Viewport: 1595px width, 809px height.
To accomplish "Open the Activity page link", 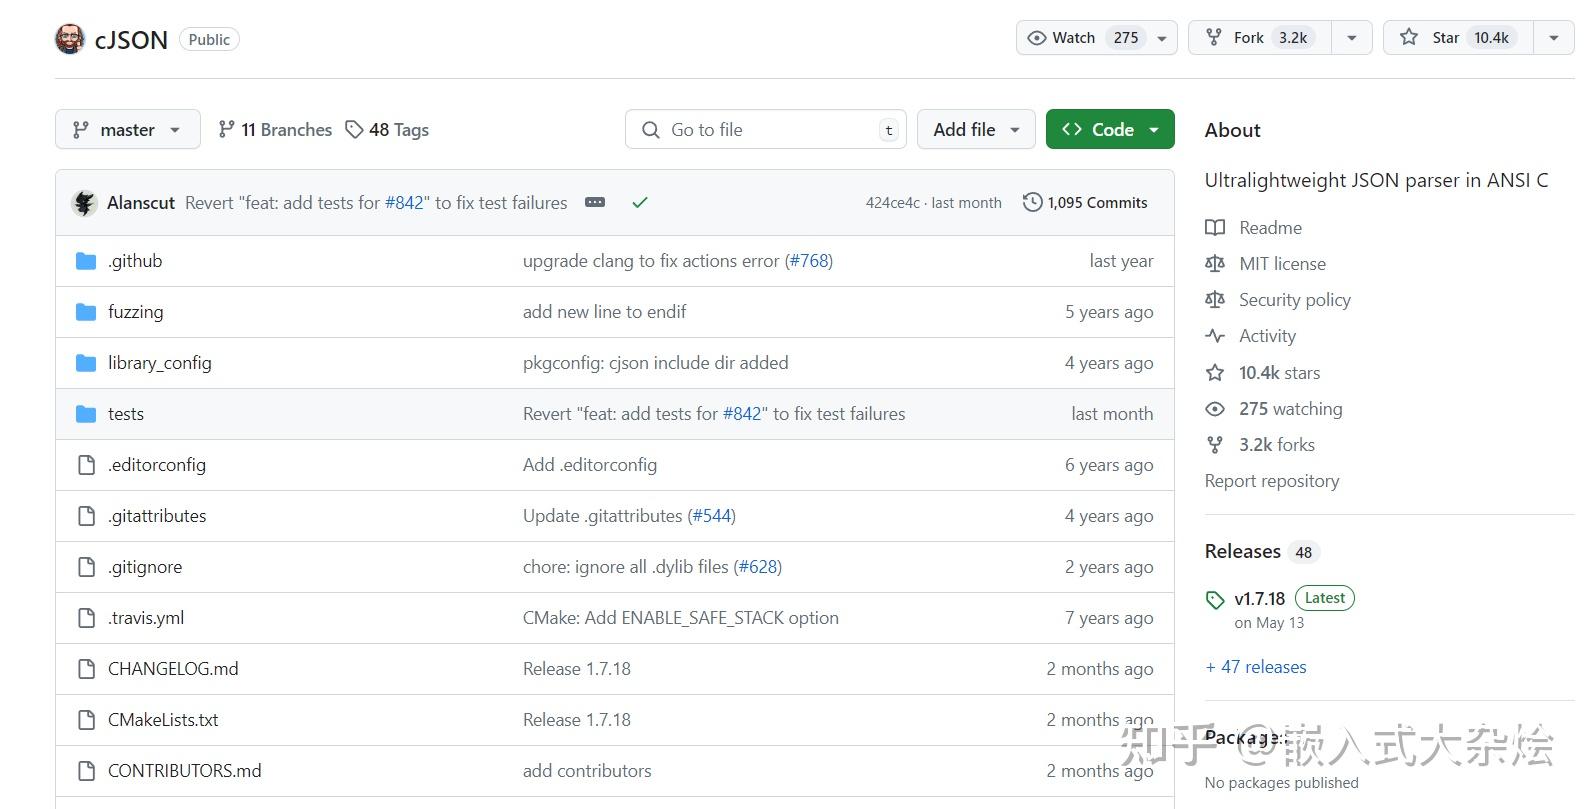I will (x=1267, y=336).
